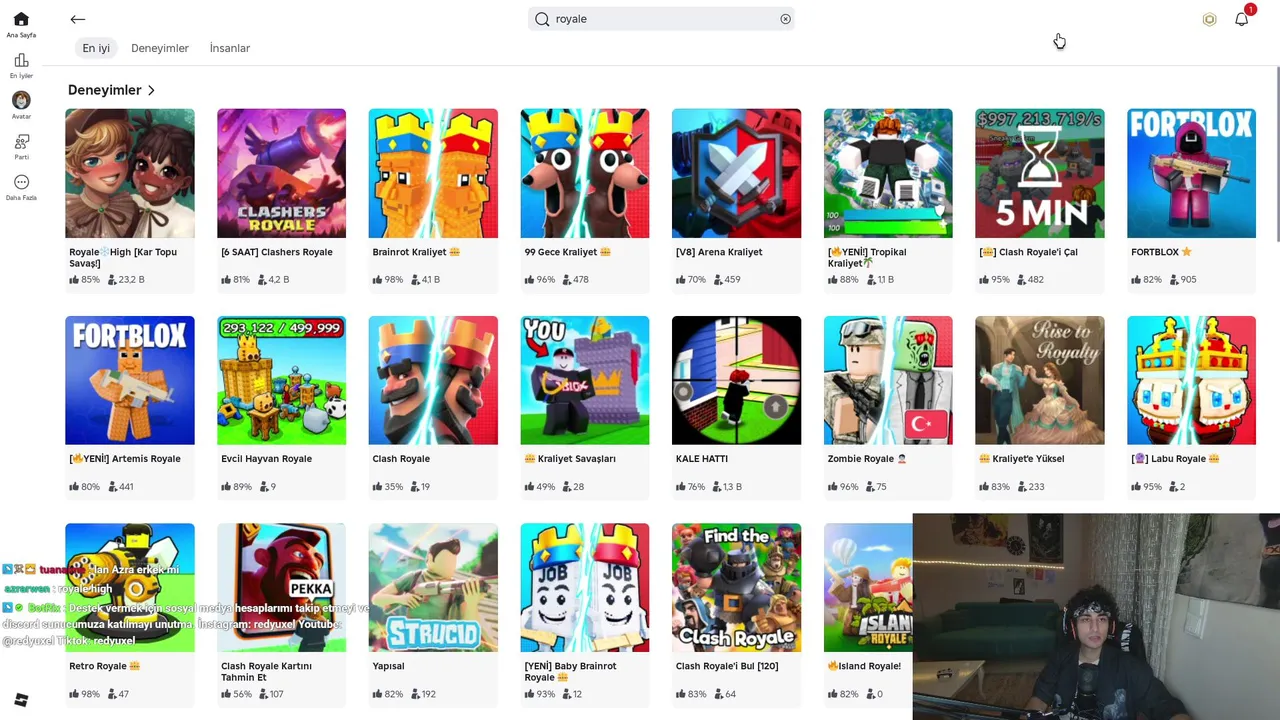Open the KALE HATTI game thumbnail
Screen dimensions: 1280x720
coord(736,380)
